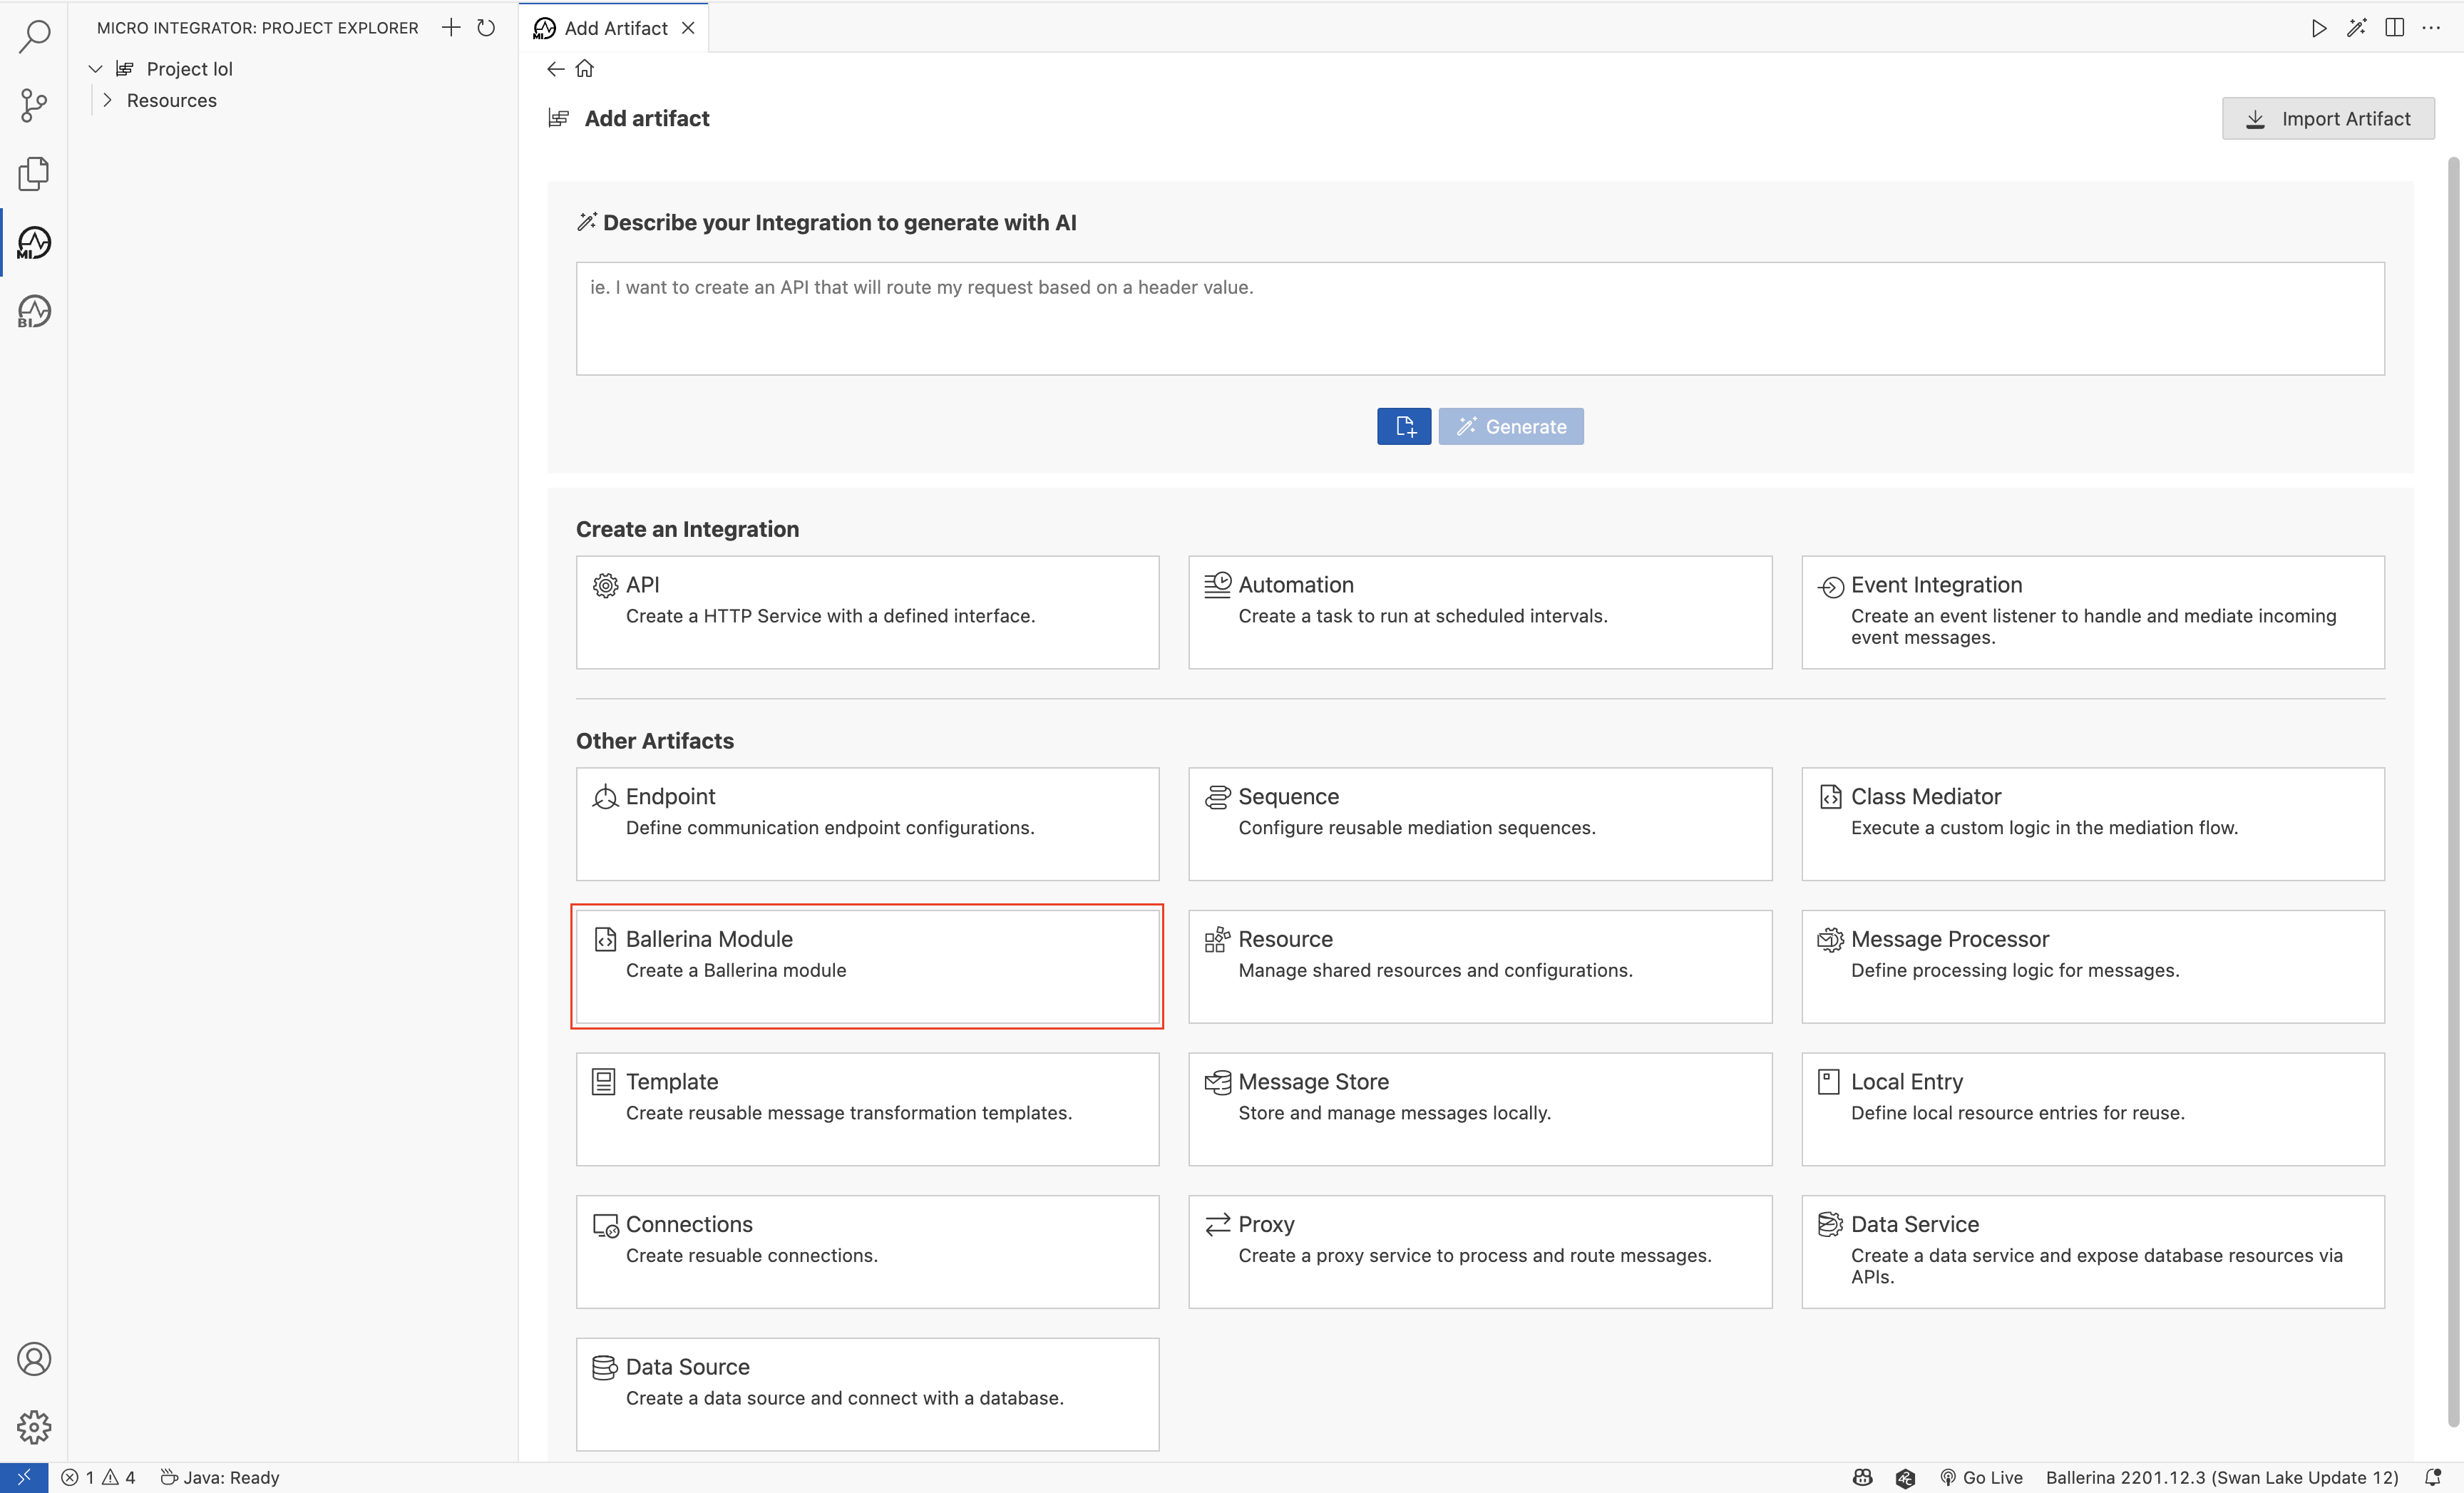Refresh the Project Explorer
Viewport: 2464px width, 1493px height.
tap(487, 27)
